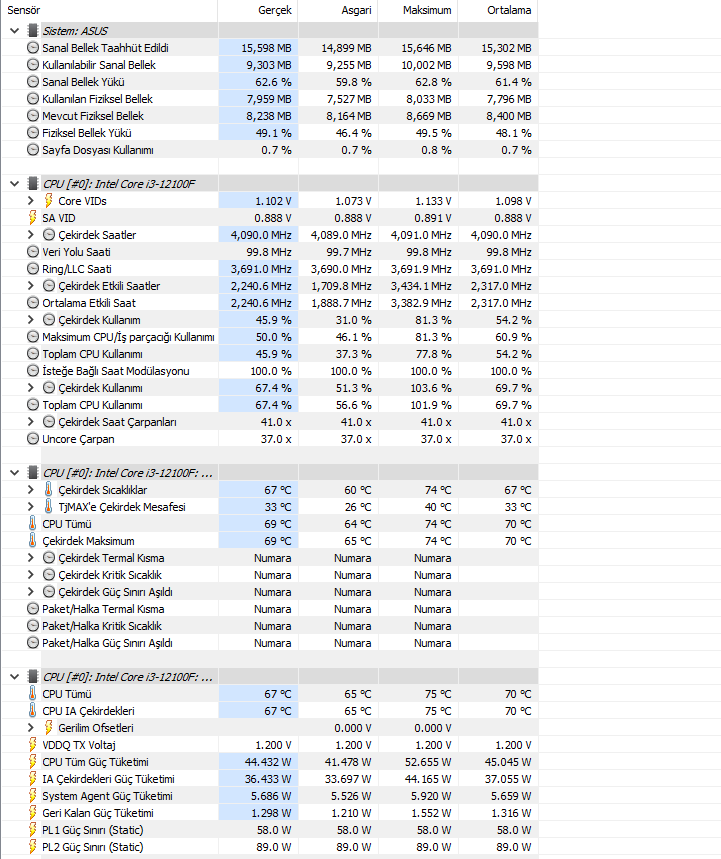Select the IA Çekirdekleri Güç Tüketimi row
Screen dimensions: 721x859
(x=270, y=778)
